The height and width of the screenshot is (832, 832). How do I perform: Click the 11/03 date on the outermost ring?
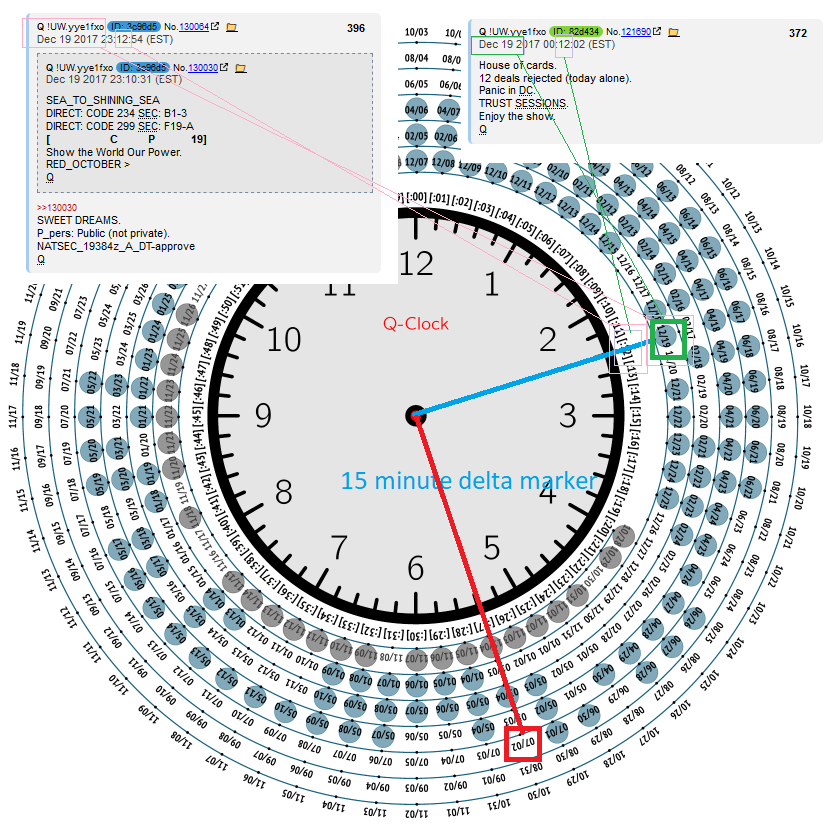(376, 811)
